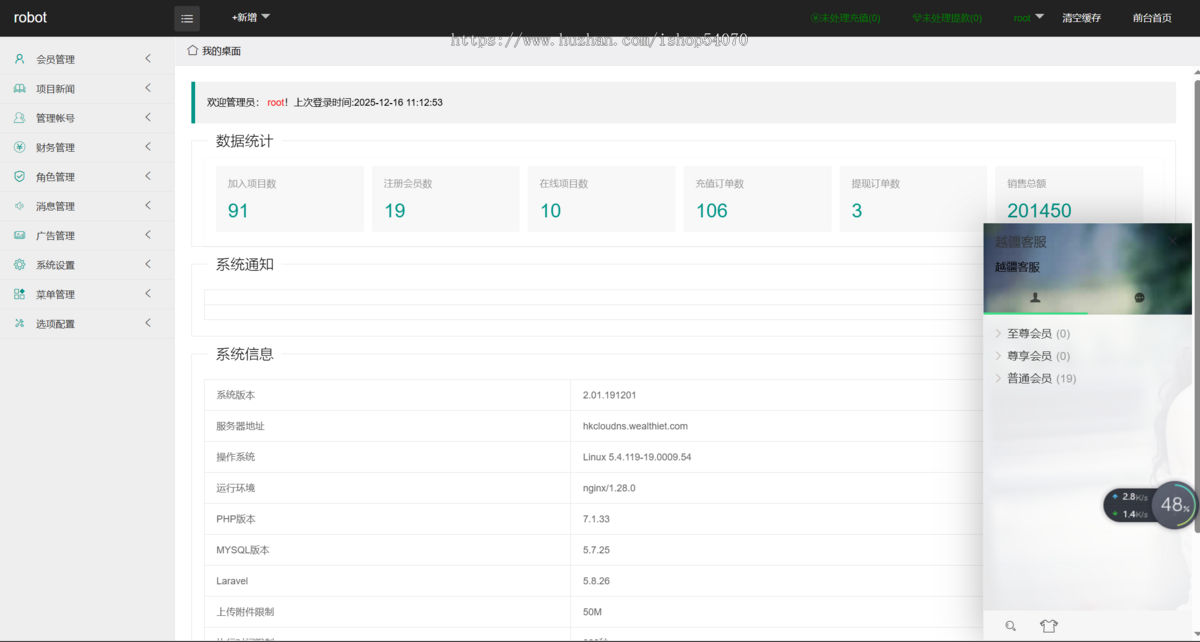The height and width of the screenshot is (642, 1200).
Task: Click the 项目新闻 book icon
Action: click(19, 88)
